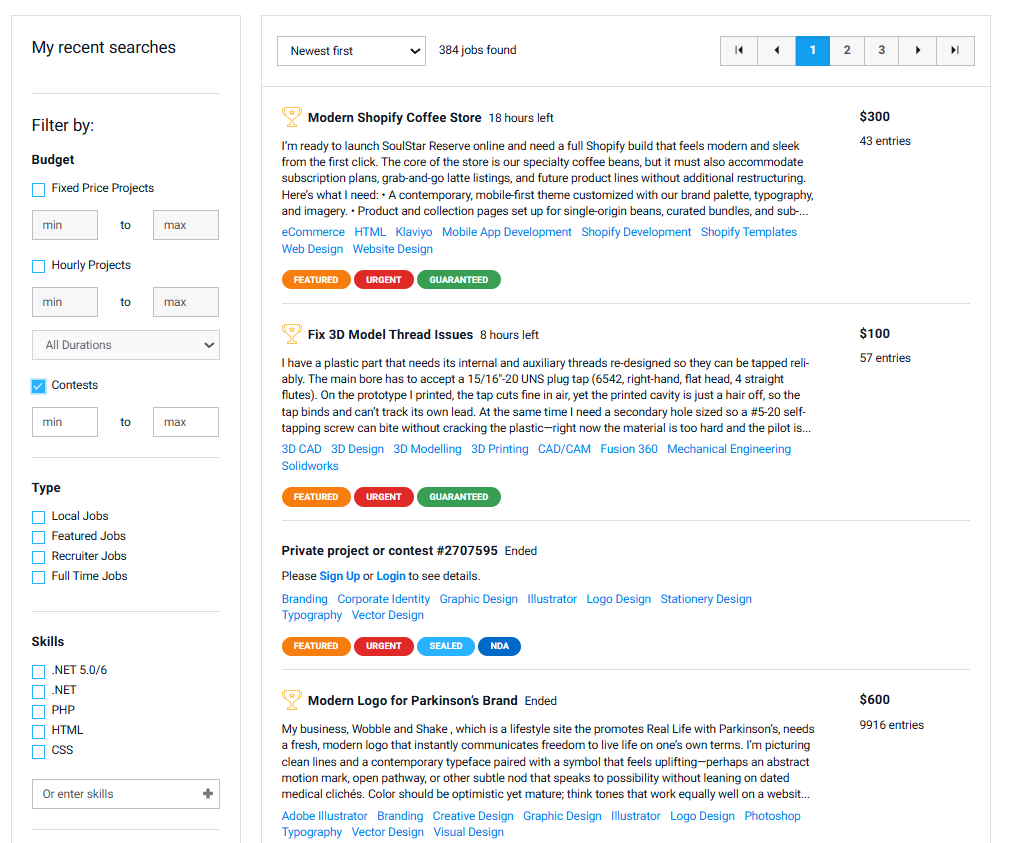Click the Adobe Illustrator skill tag
Image resolution: width=1022 pixels, height=843 pixels.
324,816
